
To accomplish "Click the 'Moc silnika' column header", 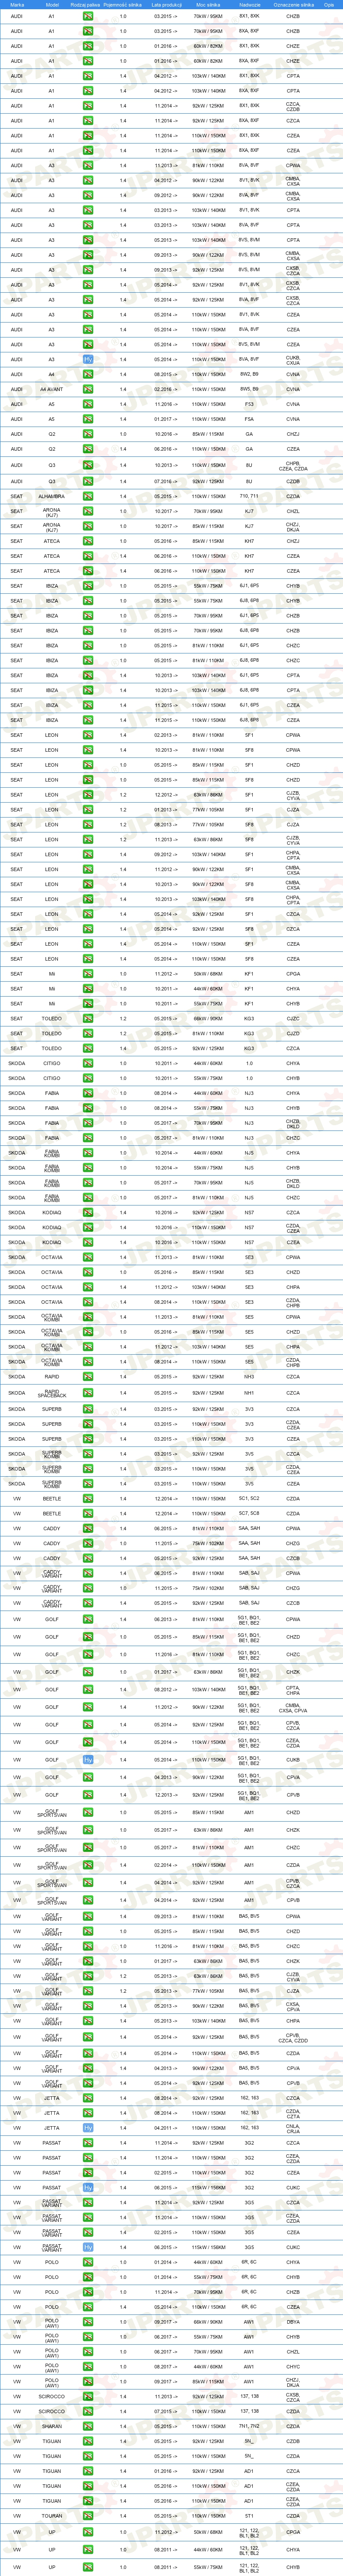I will [209, 4].
